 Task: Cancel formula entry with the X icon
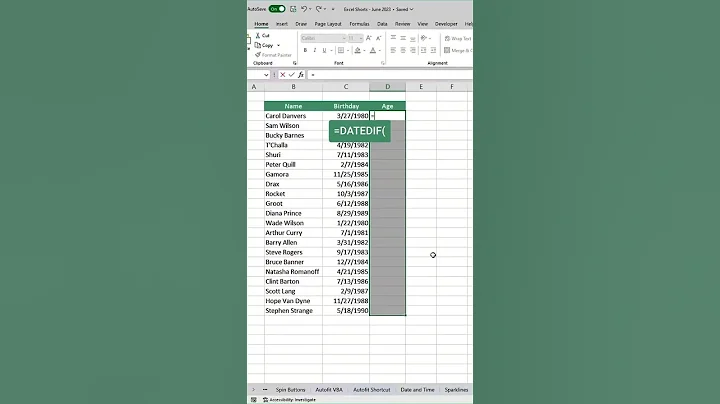282,75
